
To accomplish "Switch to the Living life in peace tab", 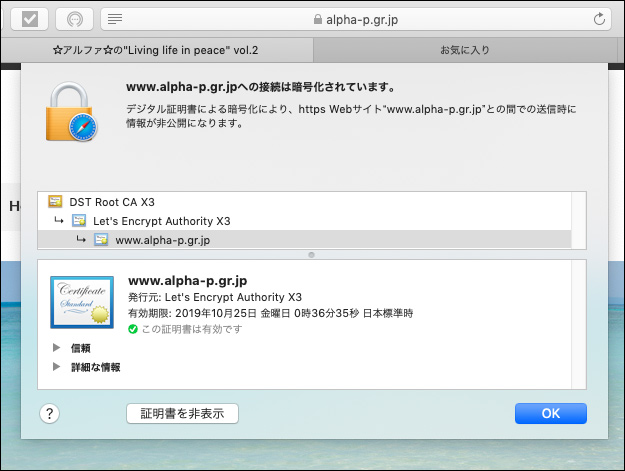I will coord(156,50).
